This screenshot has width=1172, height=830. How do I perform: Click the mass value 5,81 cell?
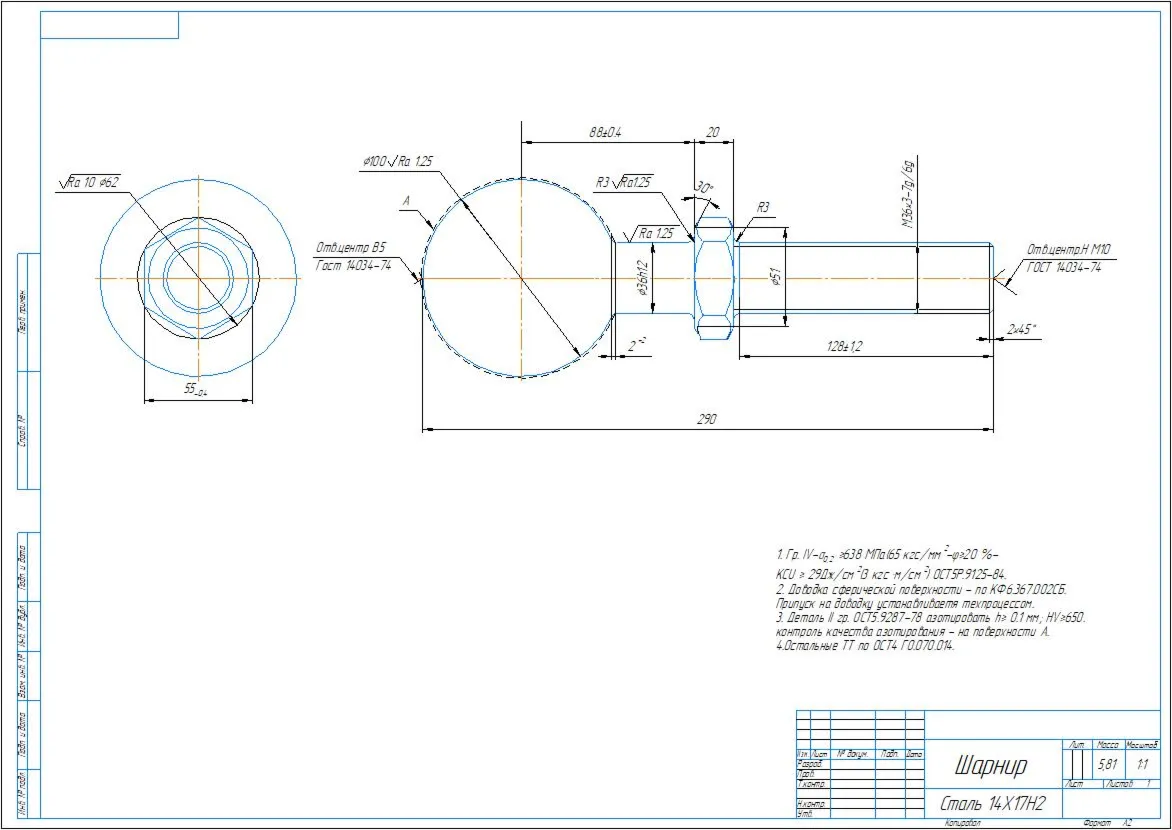[1106, 765]
